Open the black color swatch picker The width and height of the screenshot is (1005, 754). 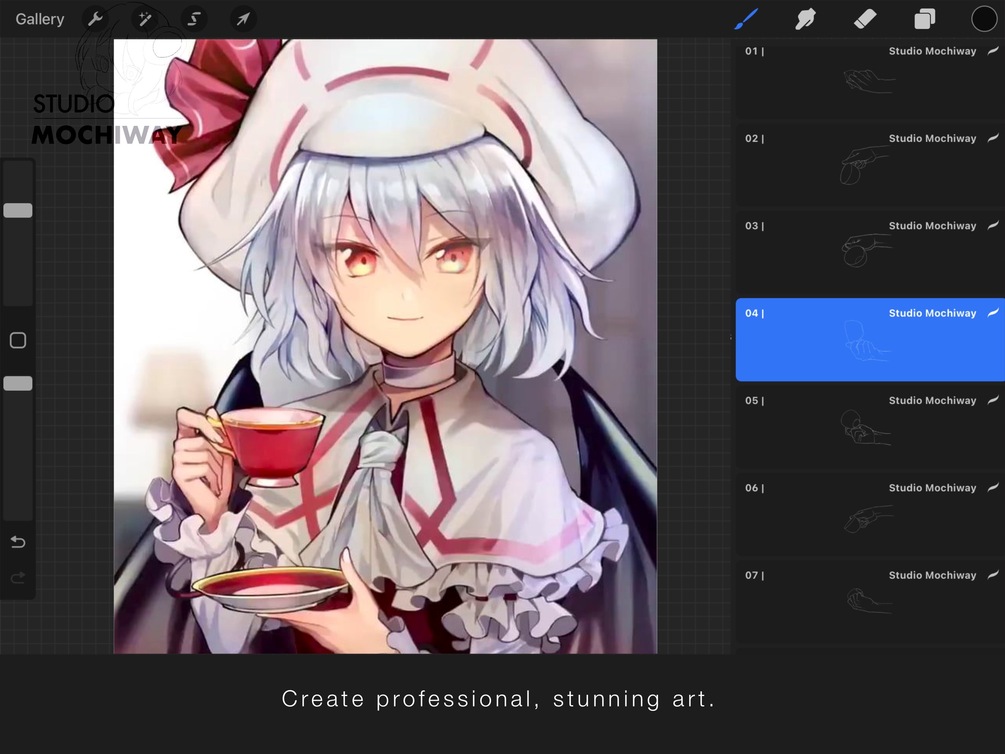(984, 19)
